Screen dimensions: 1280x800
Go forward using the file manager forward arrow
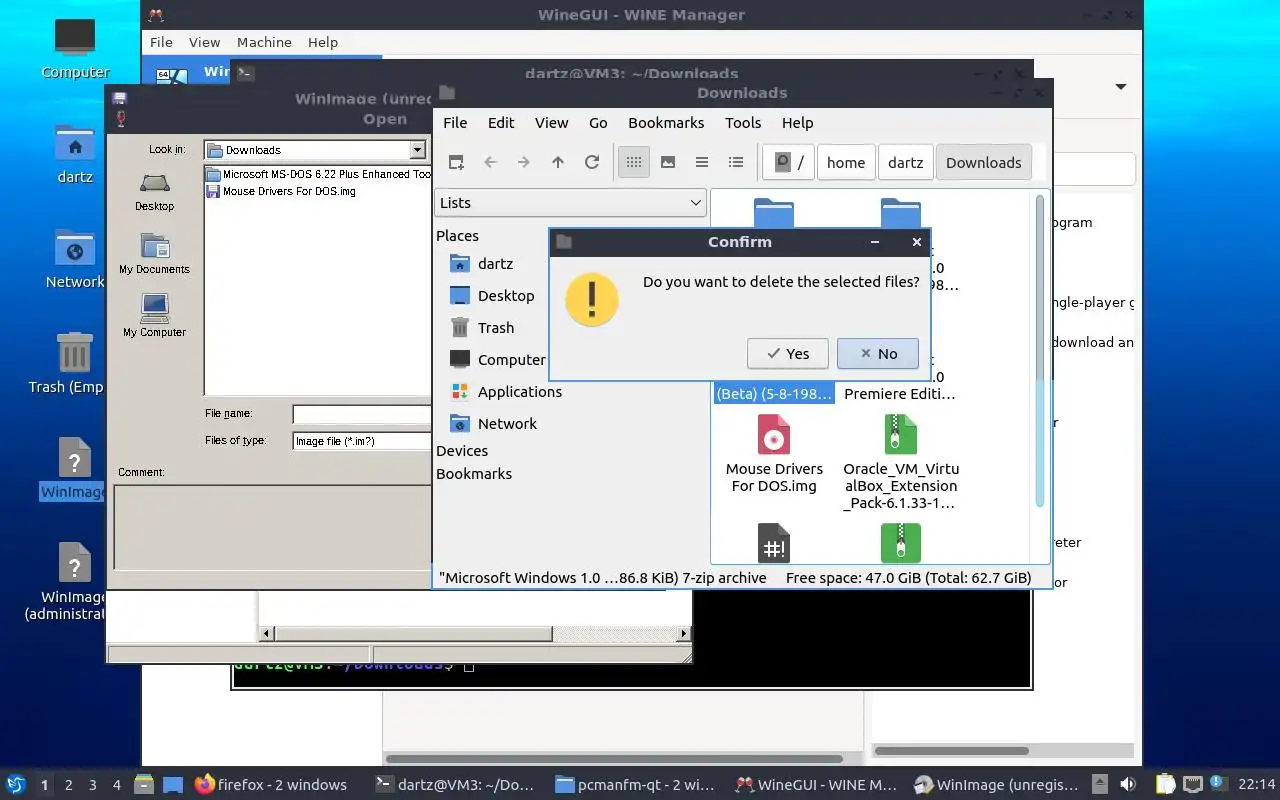524,162
